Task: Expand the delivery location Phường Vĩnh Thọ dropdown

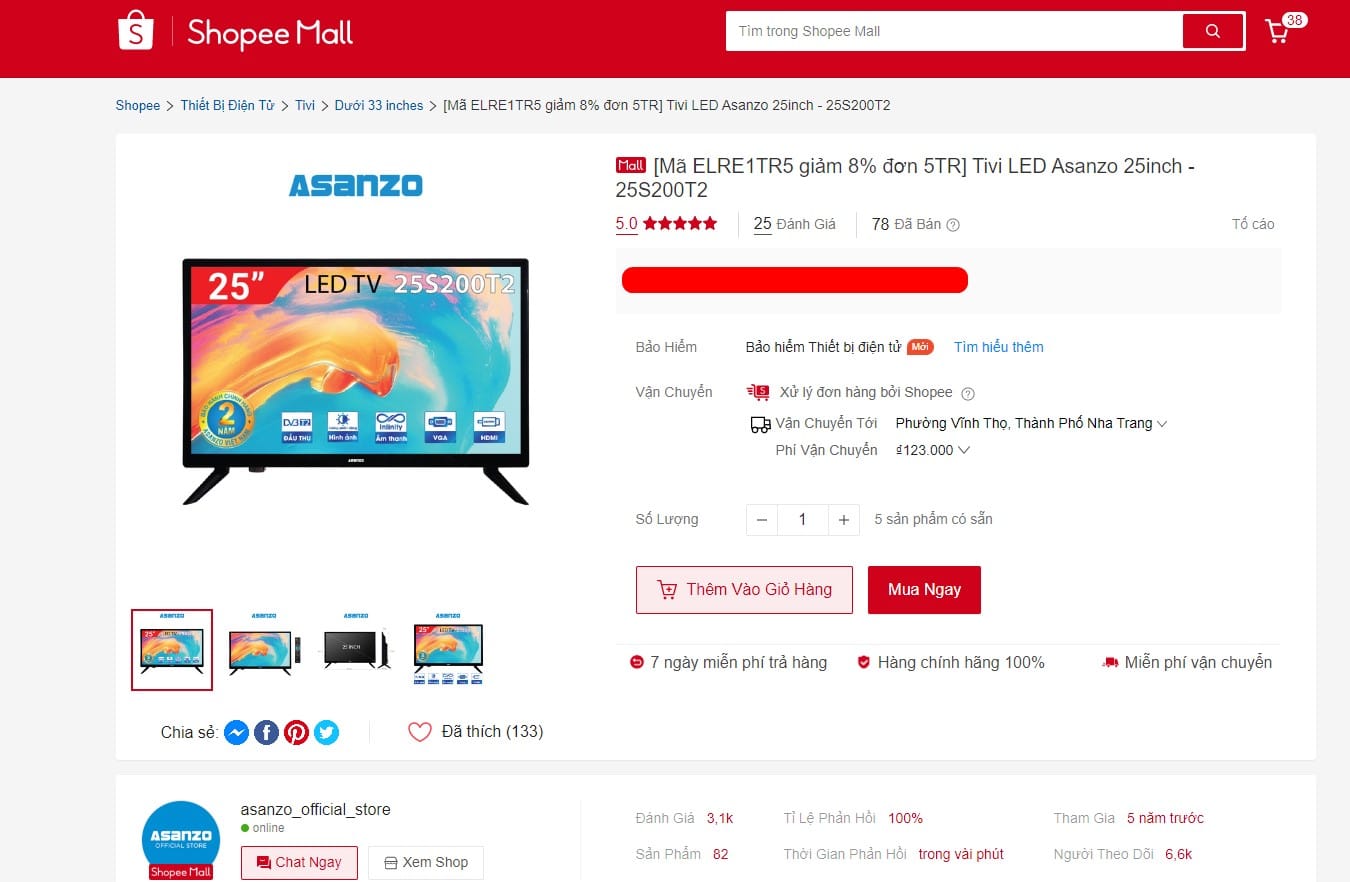Action: tap(1031, 423)
